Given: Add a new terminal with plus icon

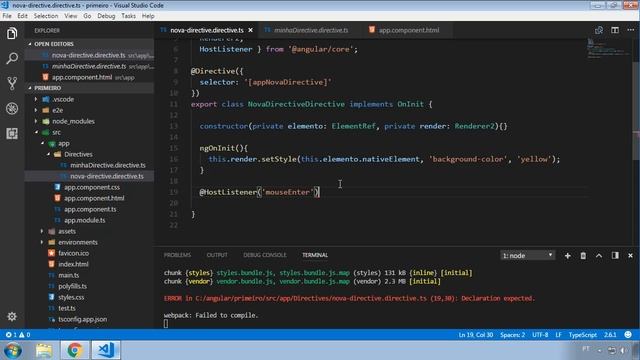Looking at the screenshot, I should 567,256.
